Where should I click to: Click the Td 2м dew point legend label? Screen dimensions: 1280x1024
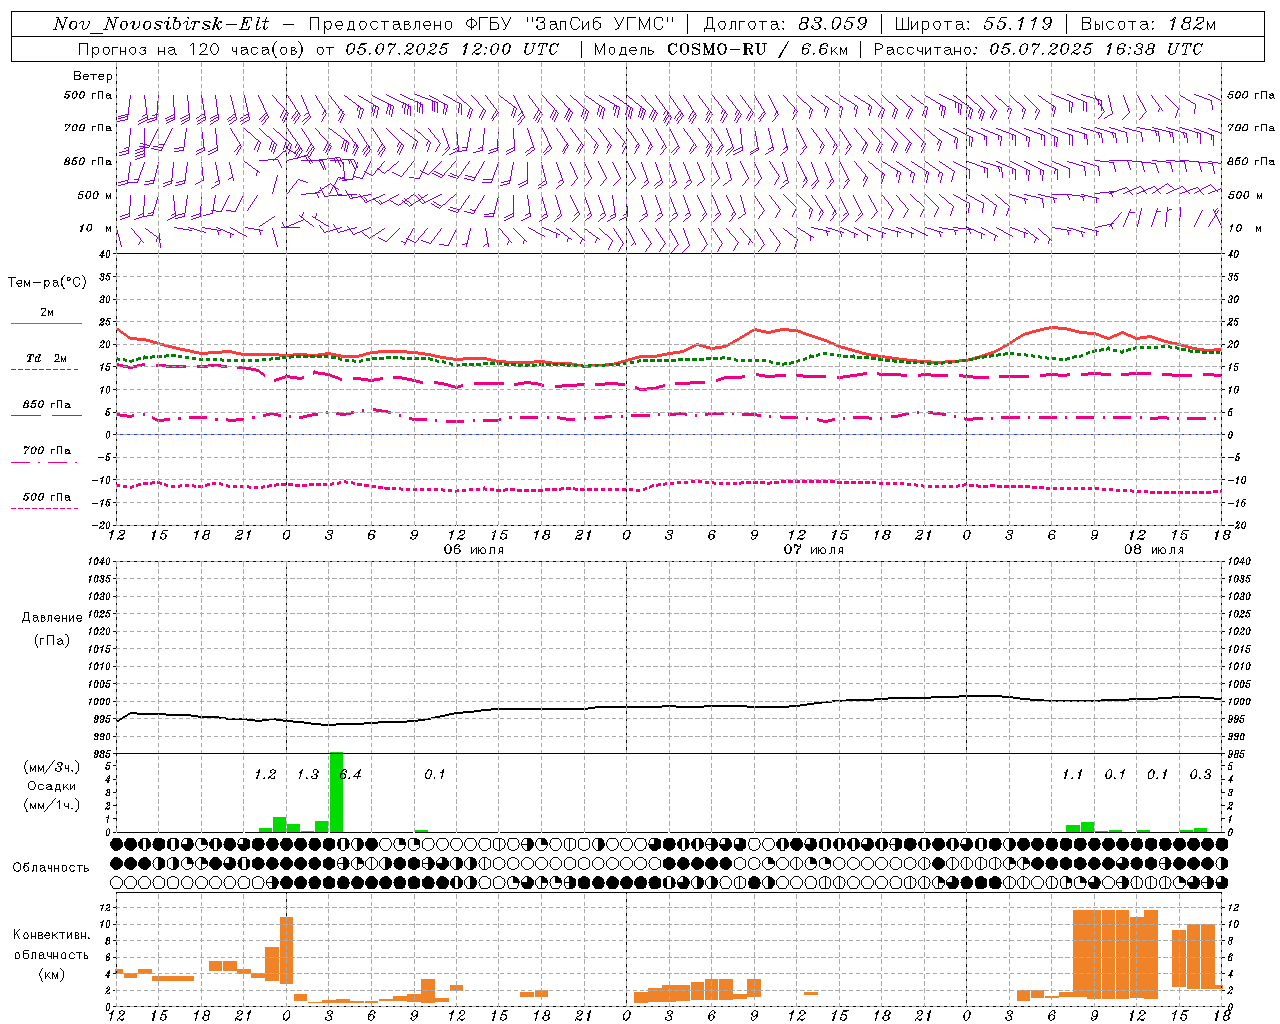coord(47,358)
